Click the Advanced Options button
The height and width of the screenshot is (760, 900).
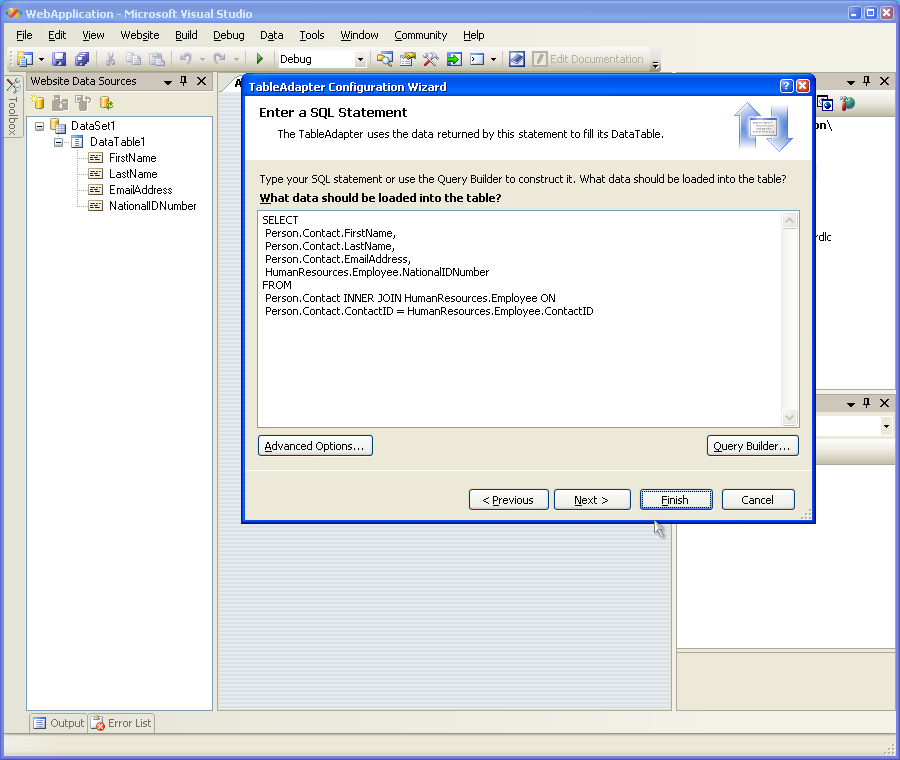(x=315, y=446)
